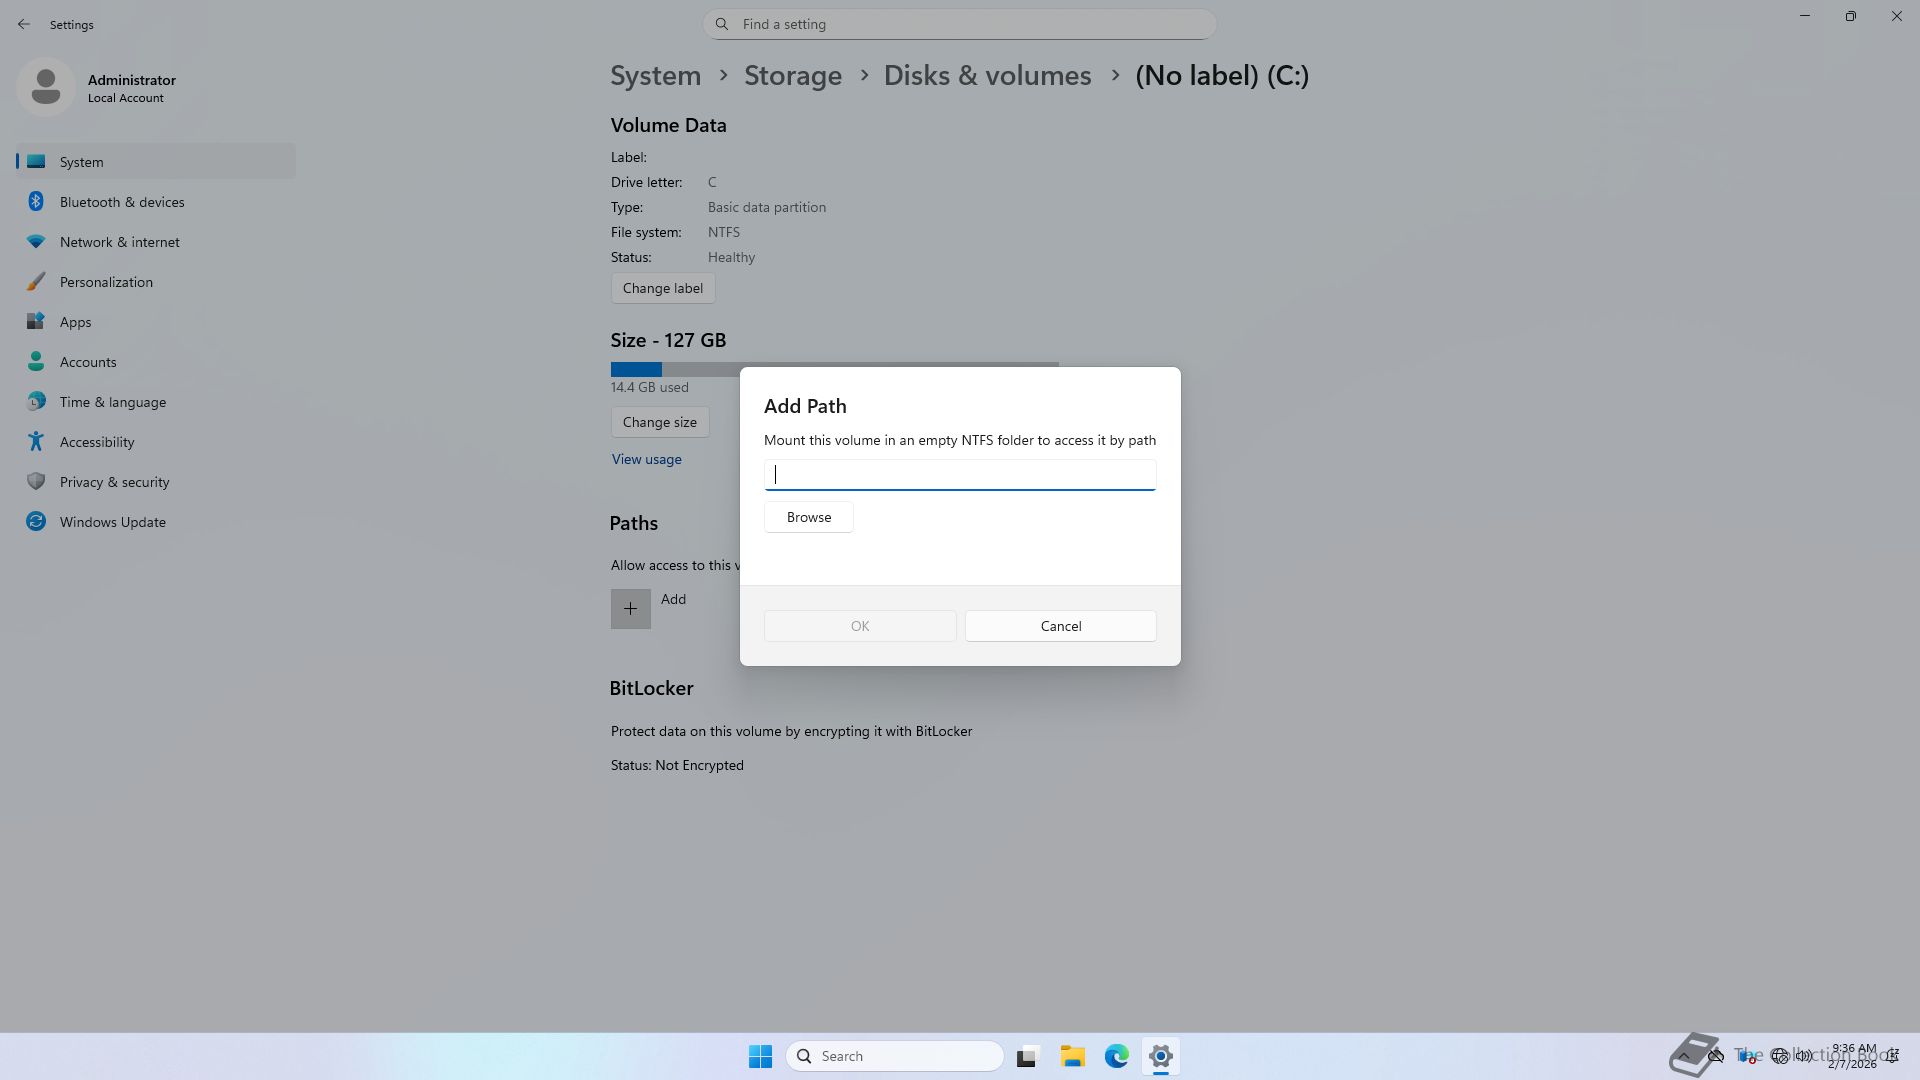Click the Add path plus icon
This screenshot has width=1920, height=1080.
click(x=630, y=608)
